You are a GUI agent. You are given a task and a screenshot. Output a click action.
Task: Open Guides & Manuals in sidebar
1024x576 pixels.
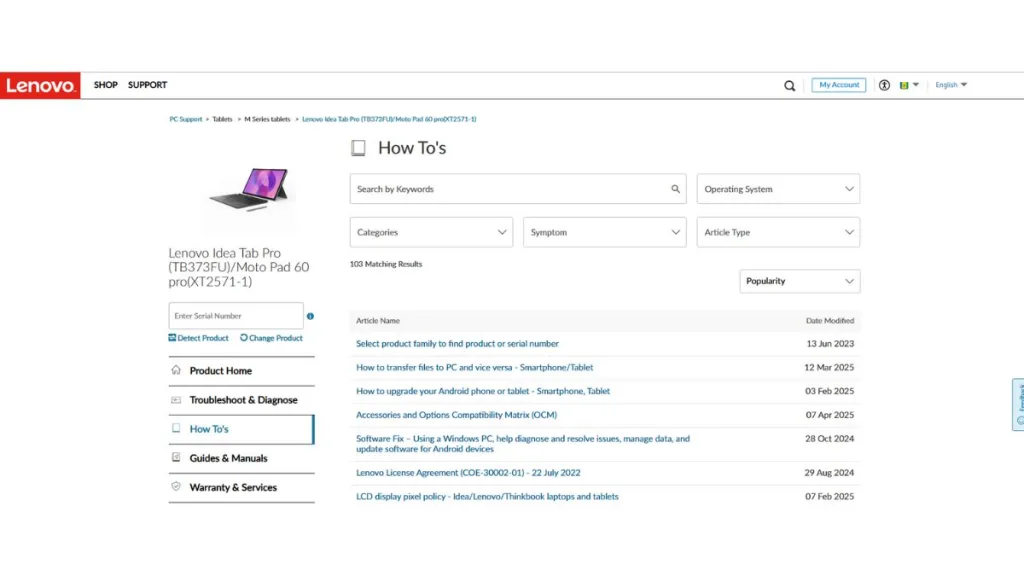pos(228,458)
